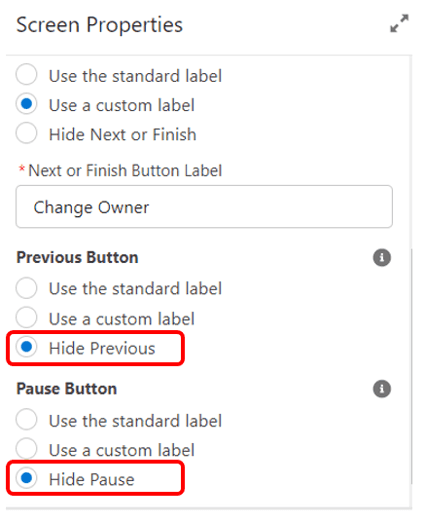Choose the Hide Previous radio option

26,347
